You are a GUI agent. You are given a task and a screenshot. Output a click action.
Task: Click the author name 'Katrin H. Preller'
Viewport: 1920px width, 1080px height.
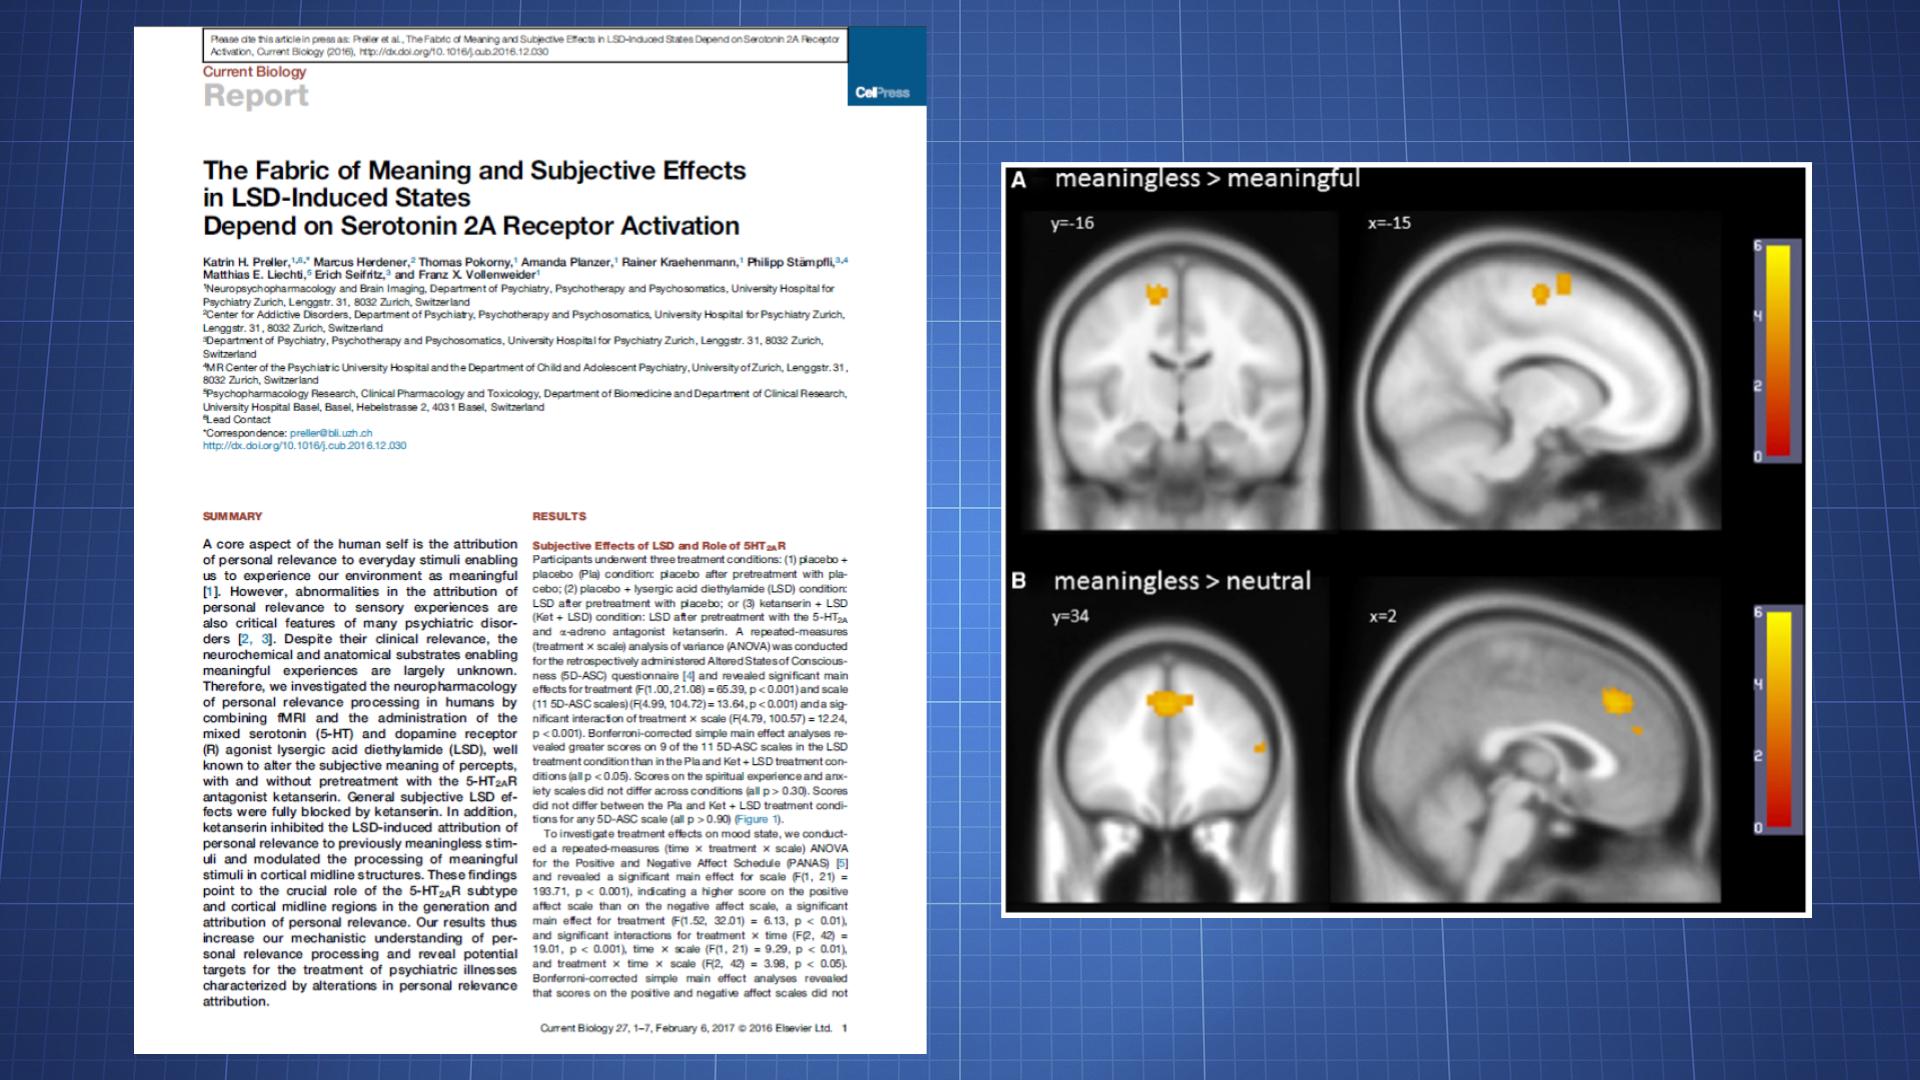click(x=246, y=262)
